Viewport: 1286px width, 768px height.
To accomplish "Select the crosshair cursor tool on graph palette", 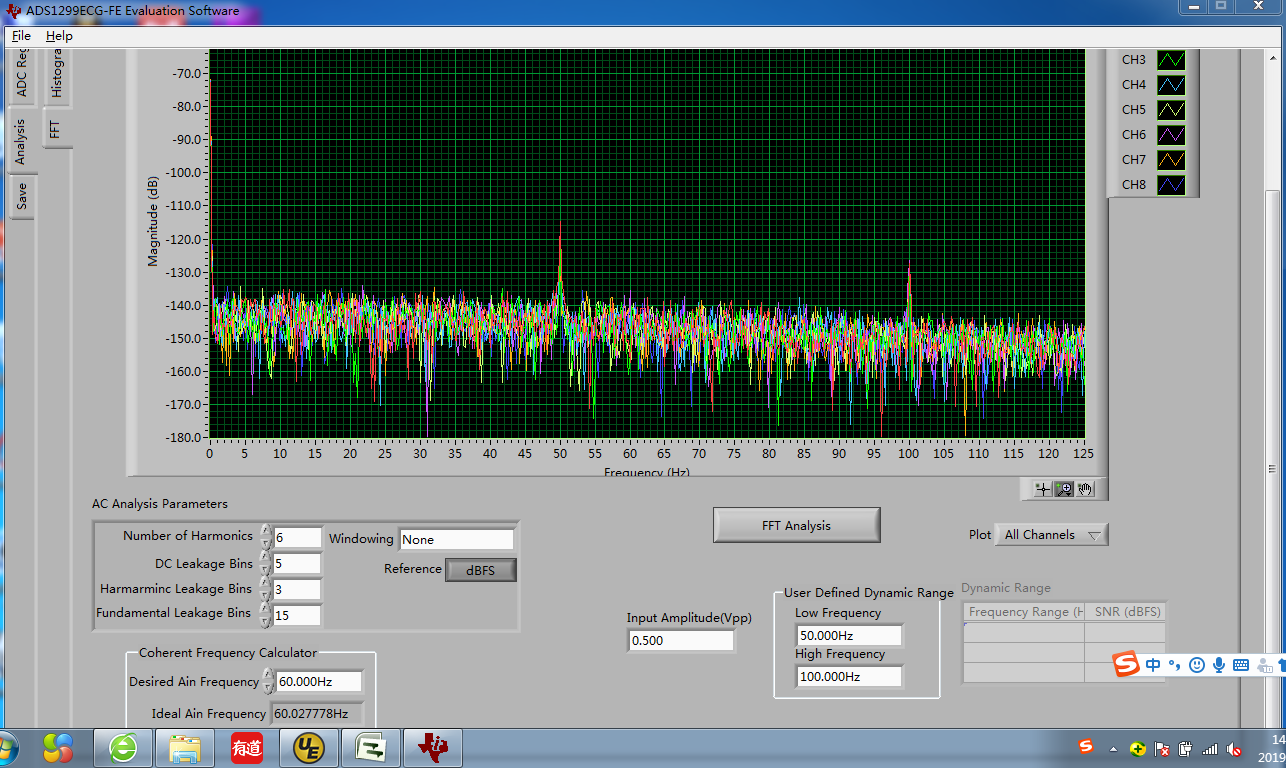I will pyautogui.click(x=1043, y=489).
